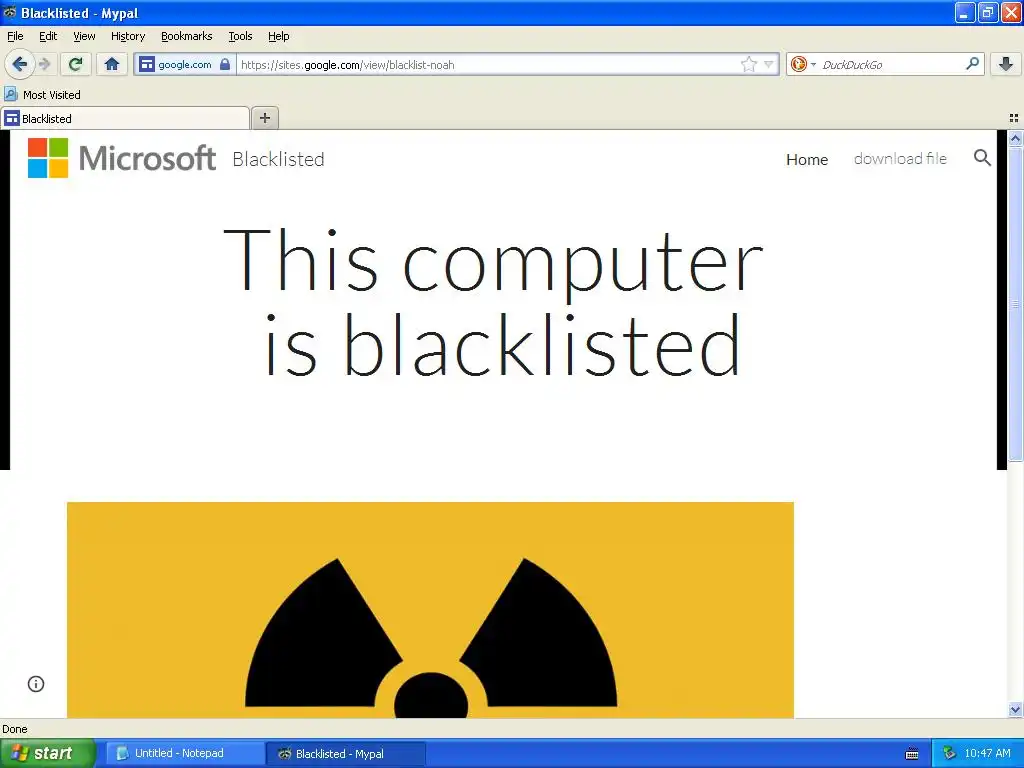Screen dimensions: 1024x768
Task: Open the Windows Start menu
Action: (47, 753)
